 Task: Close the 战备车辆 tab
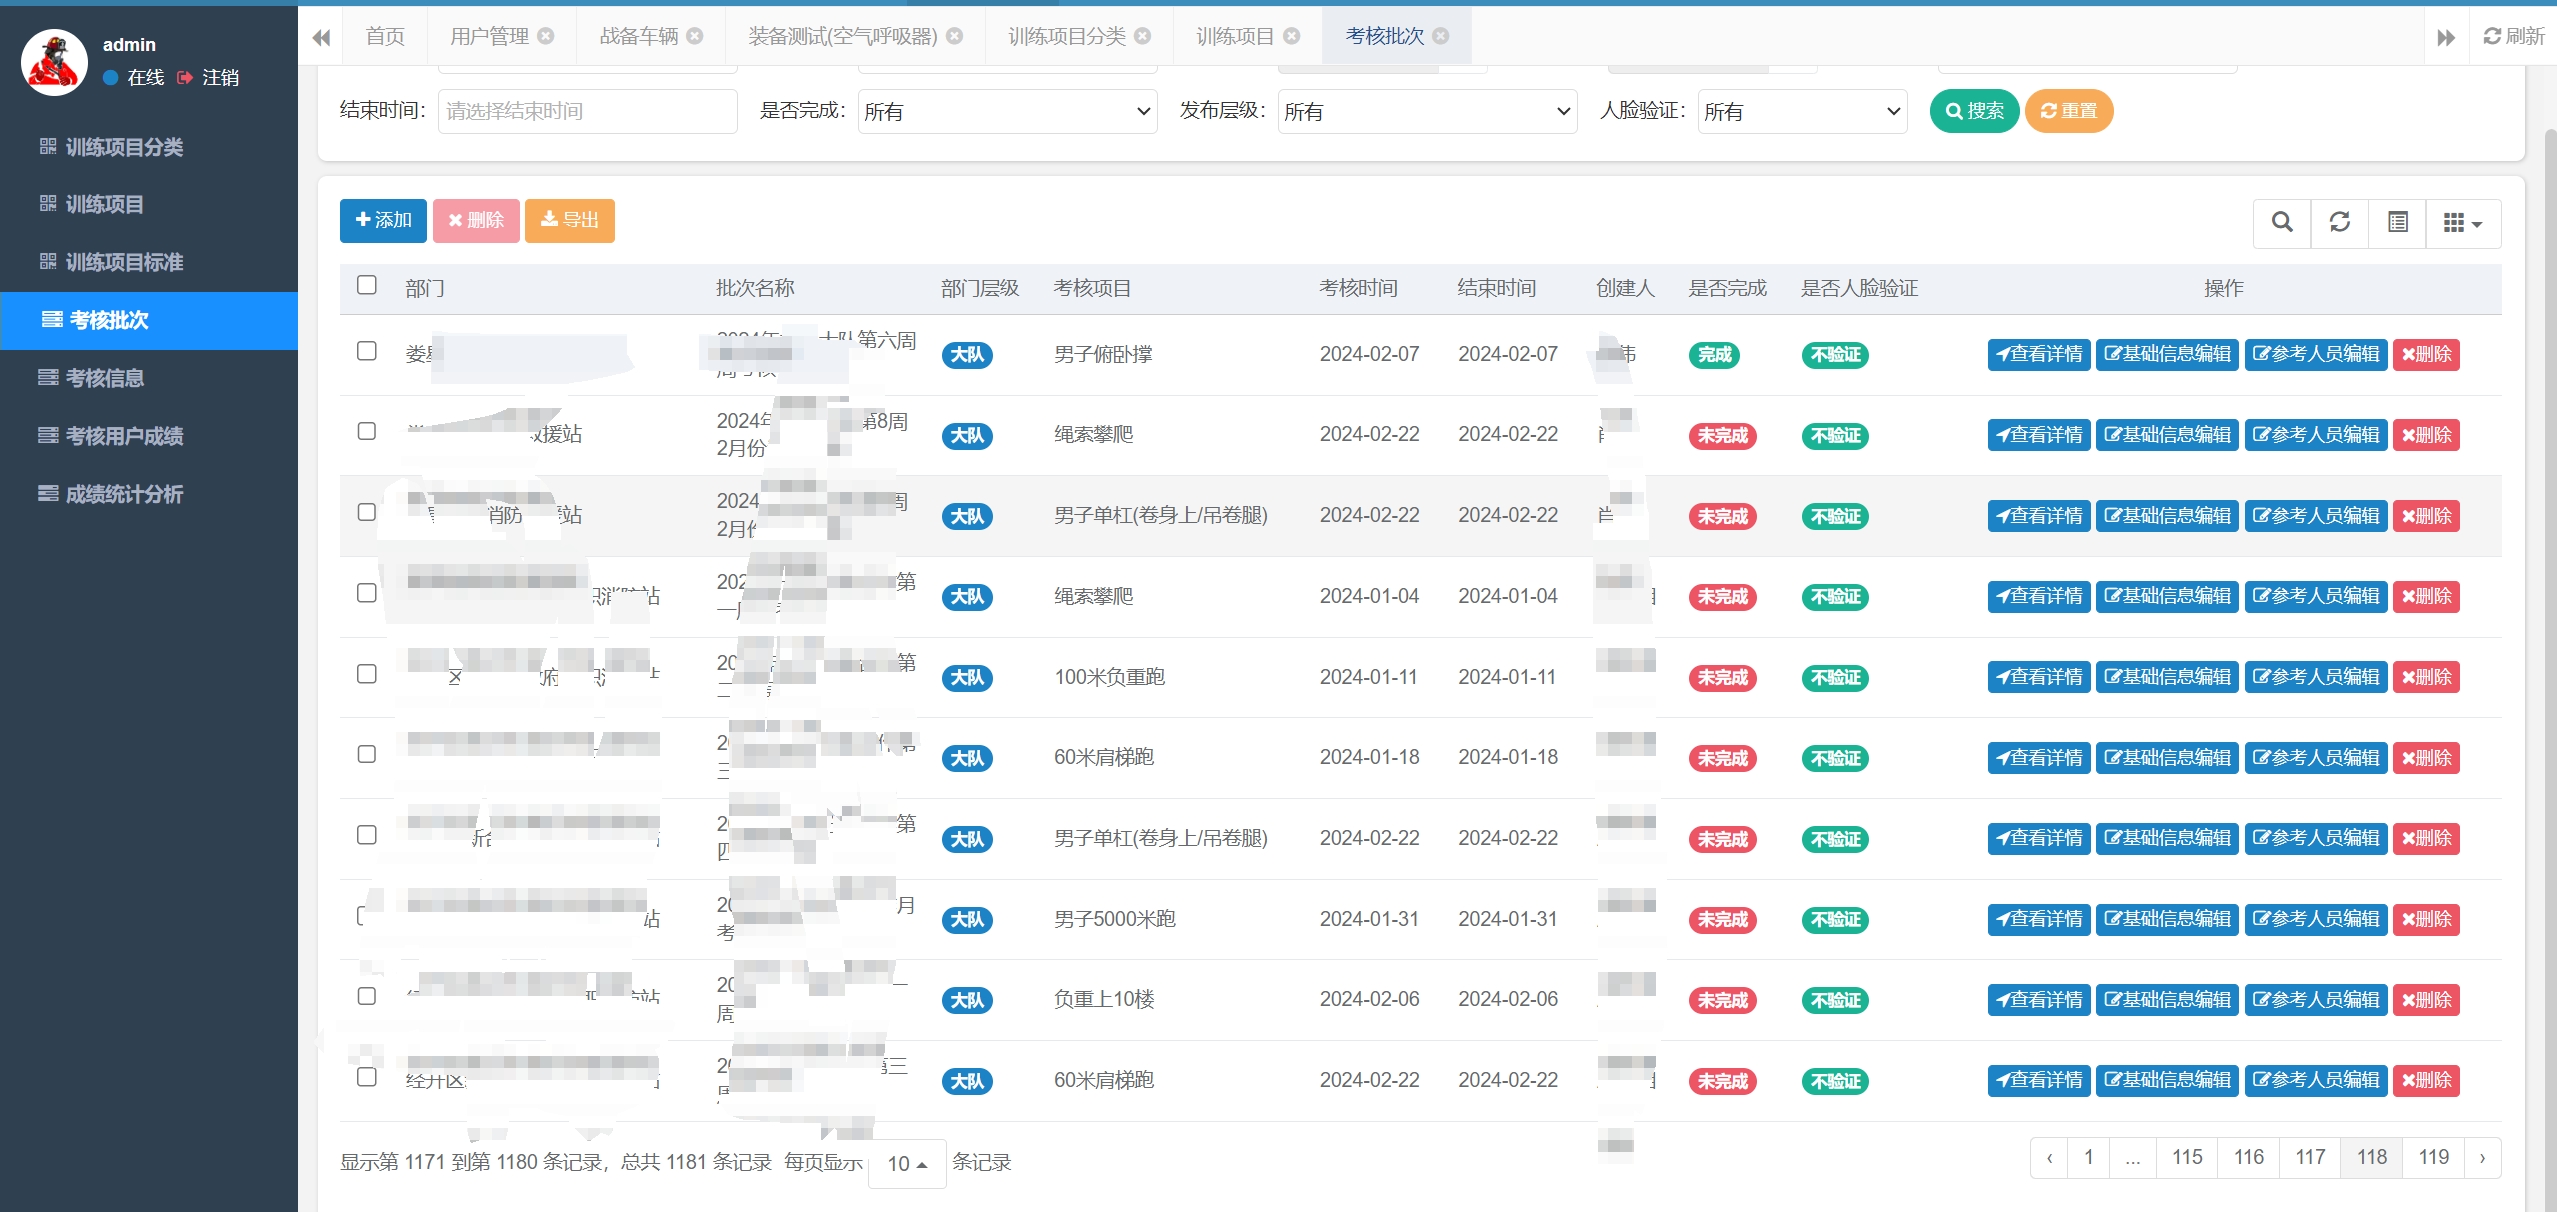click(x=695, y=36)
